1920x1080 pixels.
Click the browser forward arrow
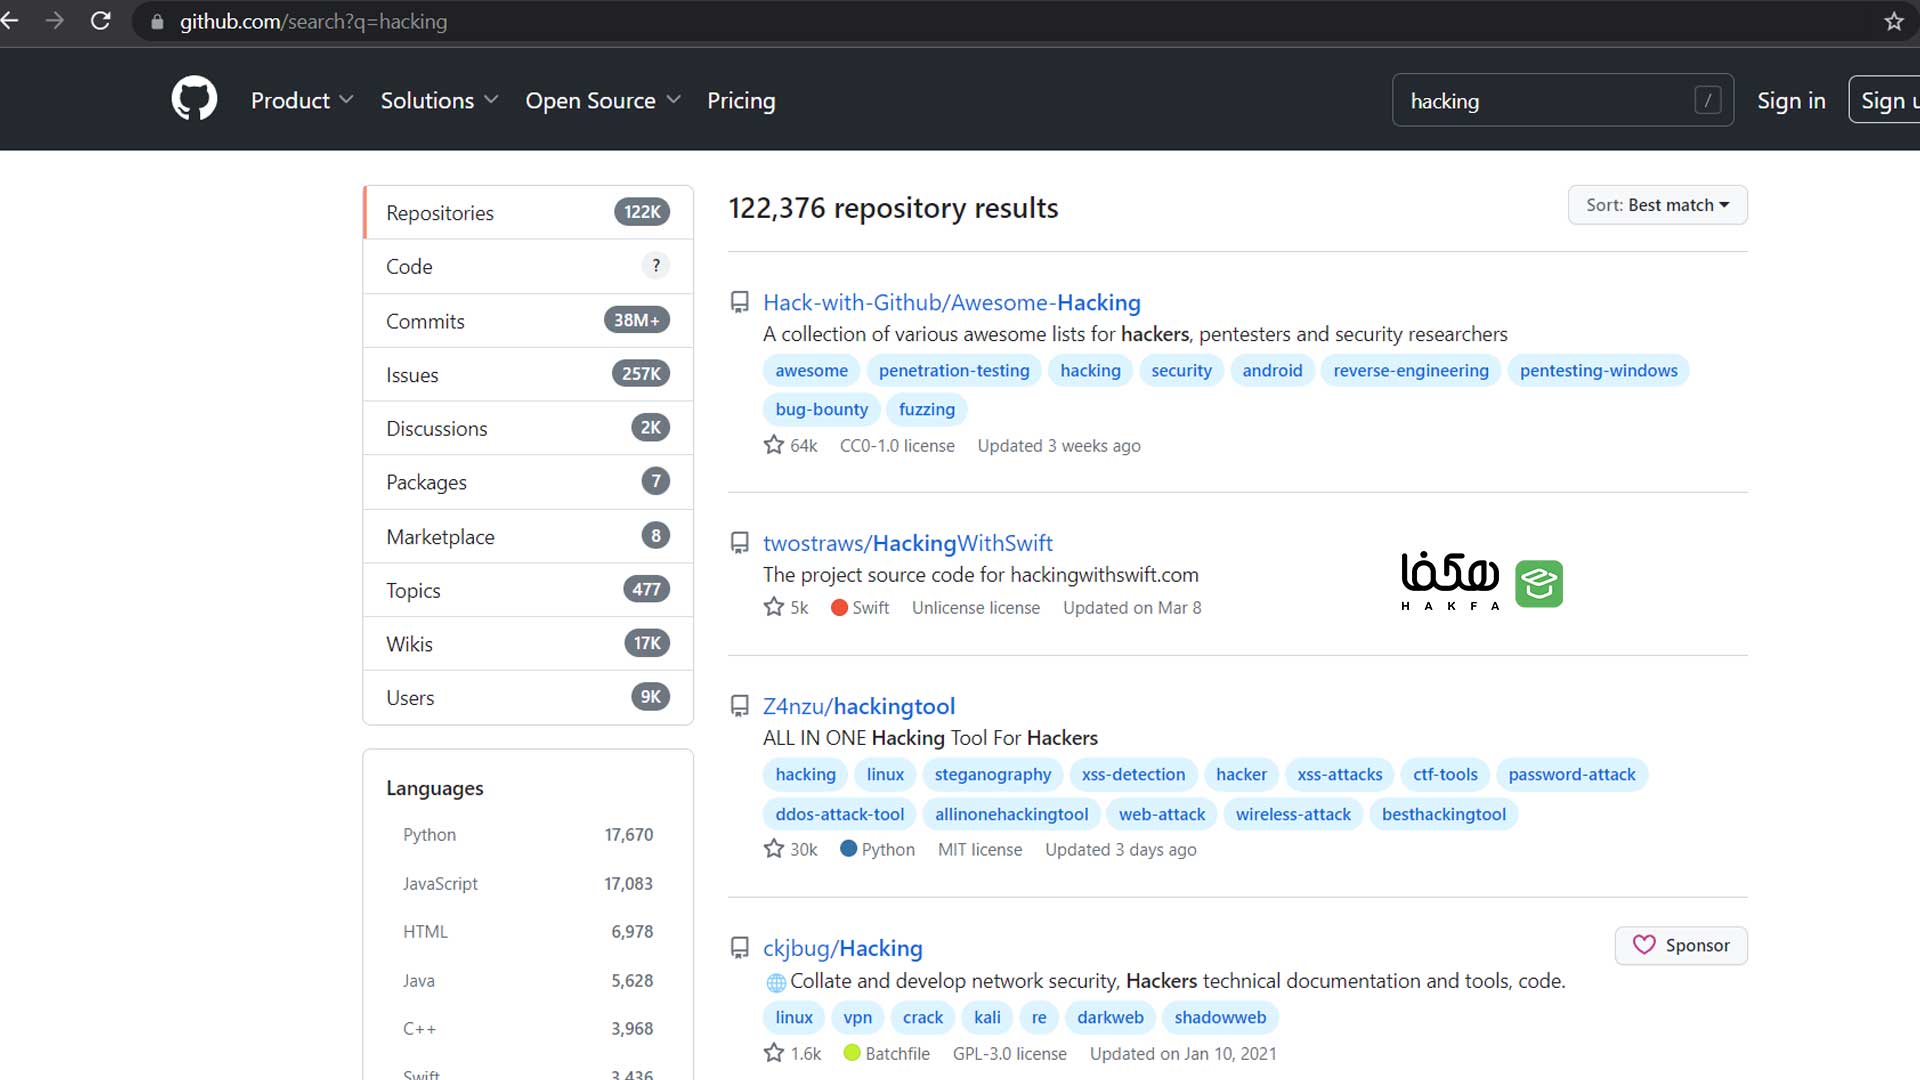coord(55,21)
